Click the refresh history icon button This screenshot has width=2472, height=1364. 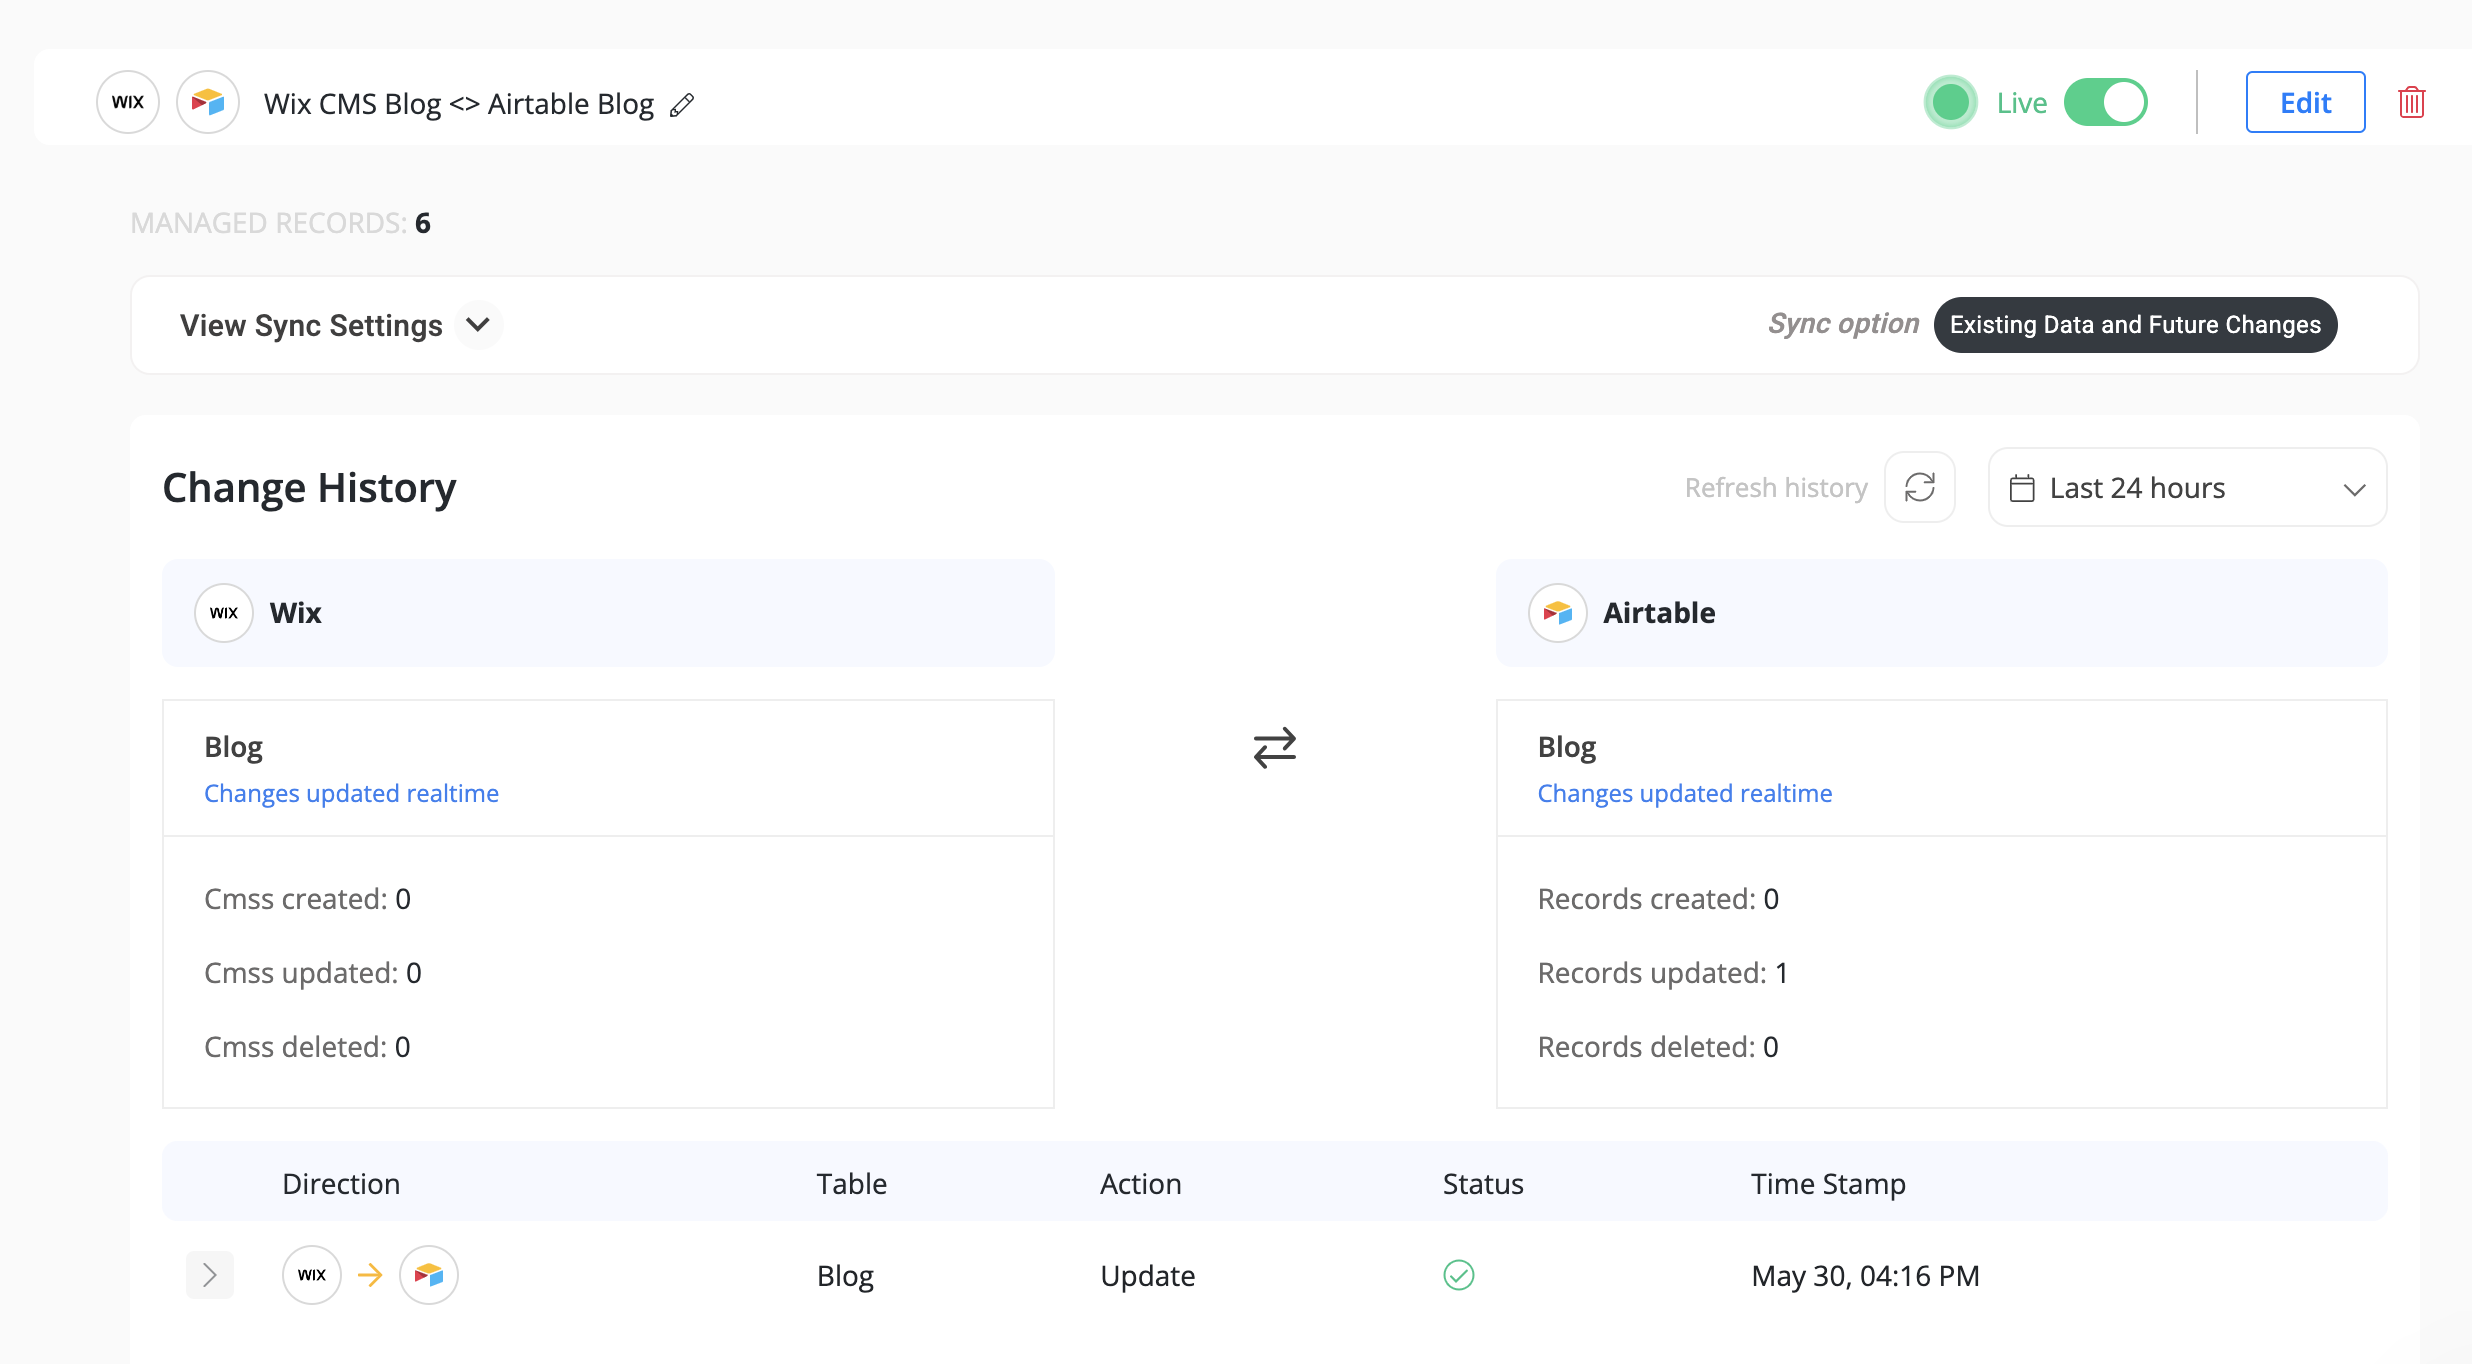tap(1920, 487)
